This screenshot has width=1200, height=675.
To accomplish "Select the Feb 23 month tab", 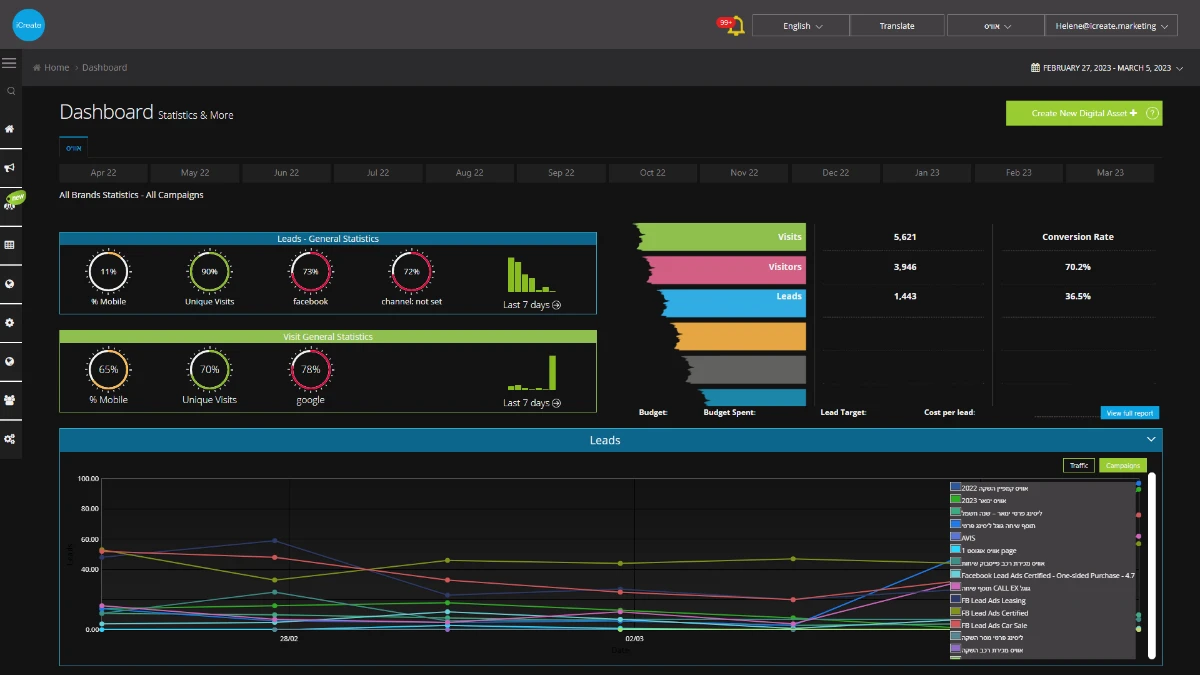I will (x=1018, y=173).
